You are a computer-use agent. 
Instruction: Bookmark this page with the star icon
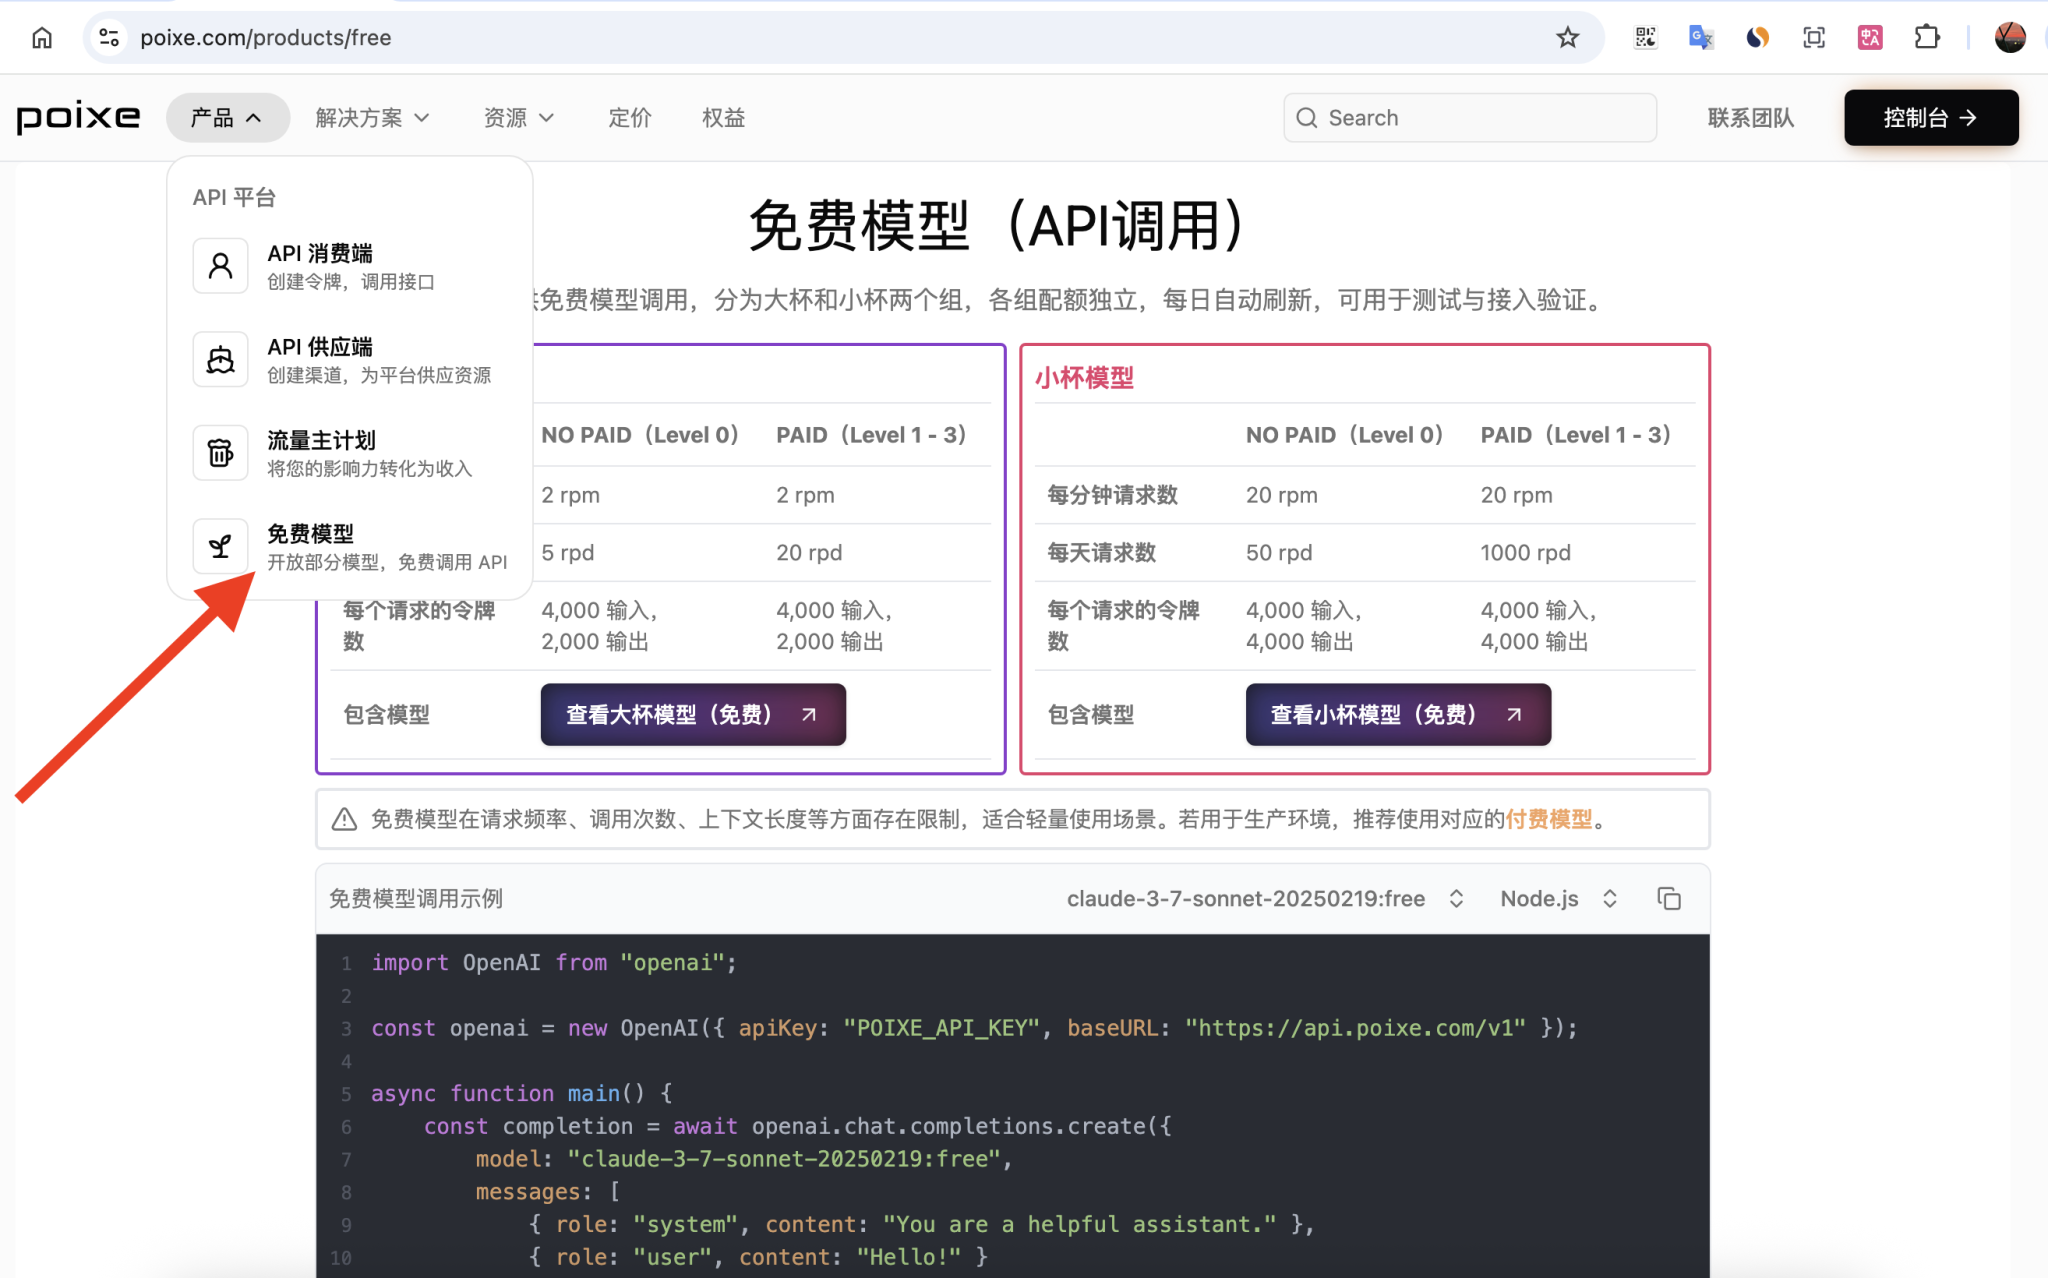(x=1567, y=37)
